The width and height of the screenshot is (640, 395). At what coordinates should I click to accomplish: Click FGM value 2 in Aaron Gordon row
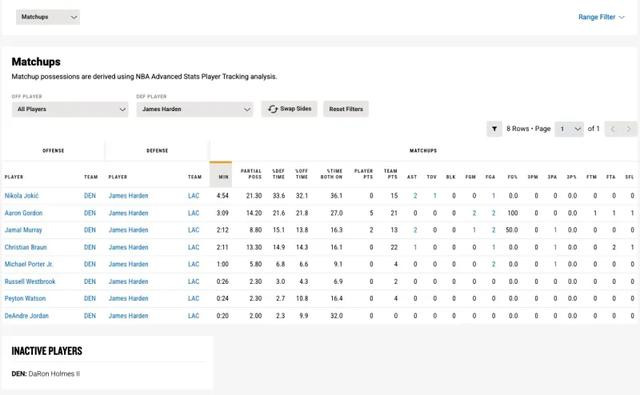tap(474, 213)
